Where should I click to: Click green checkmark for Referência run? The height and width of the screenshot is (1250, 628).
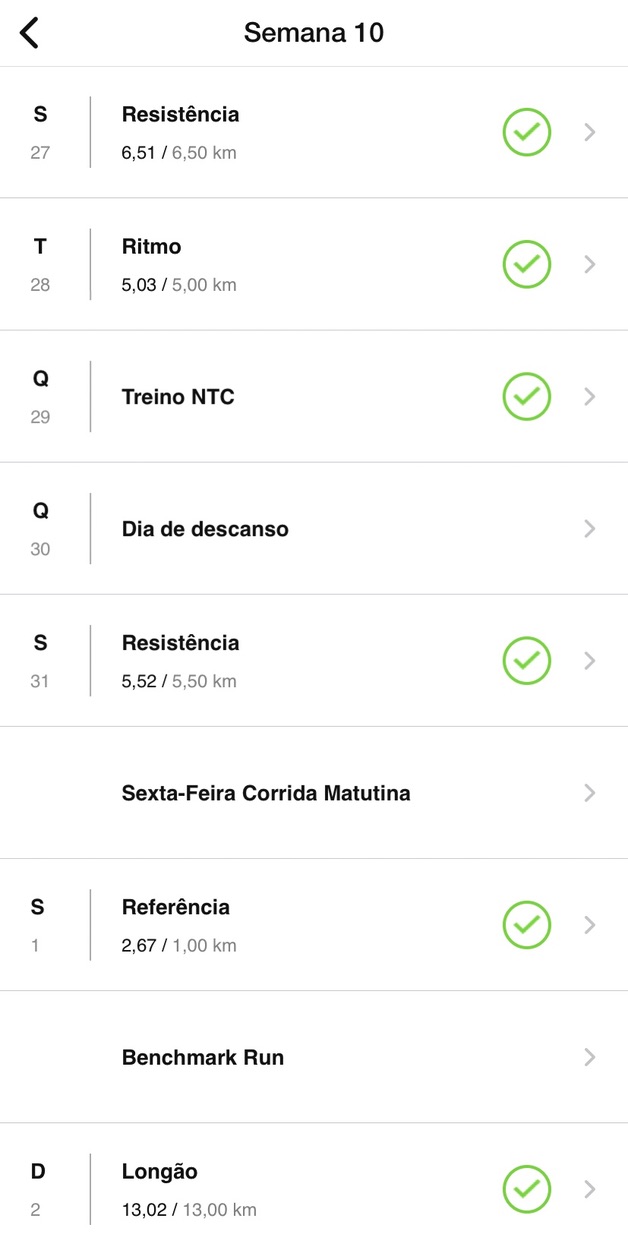[526, 924]
